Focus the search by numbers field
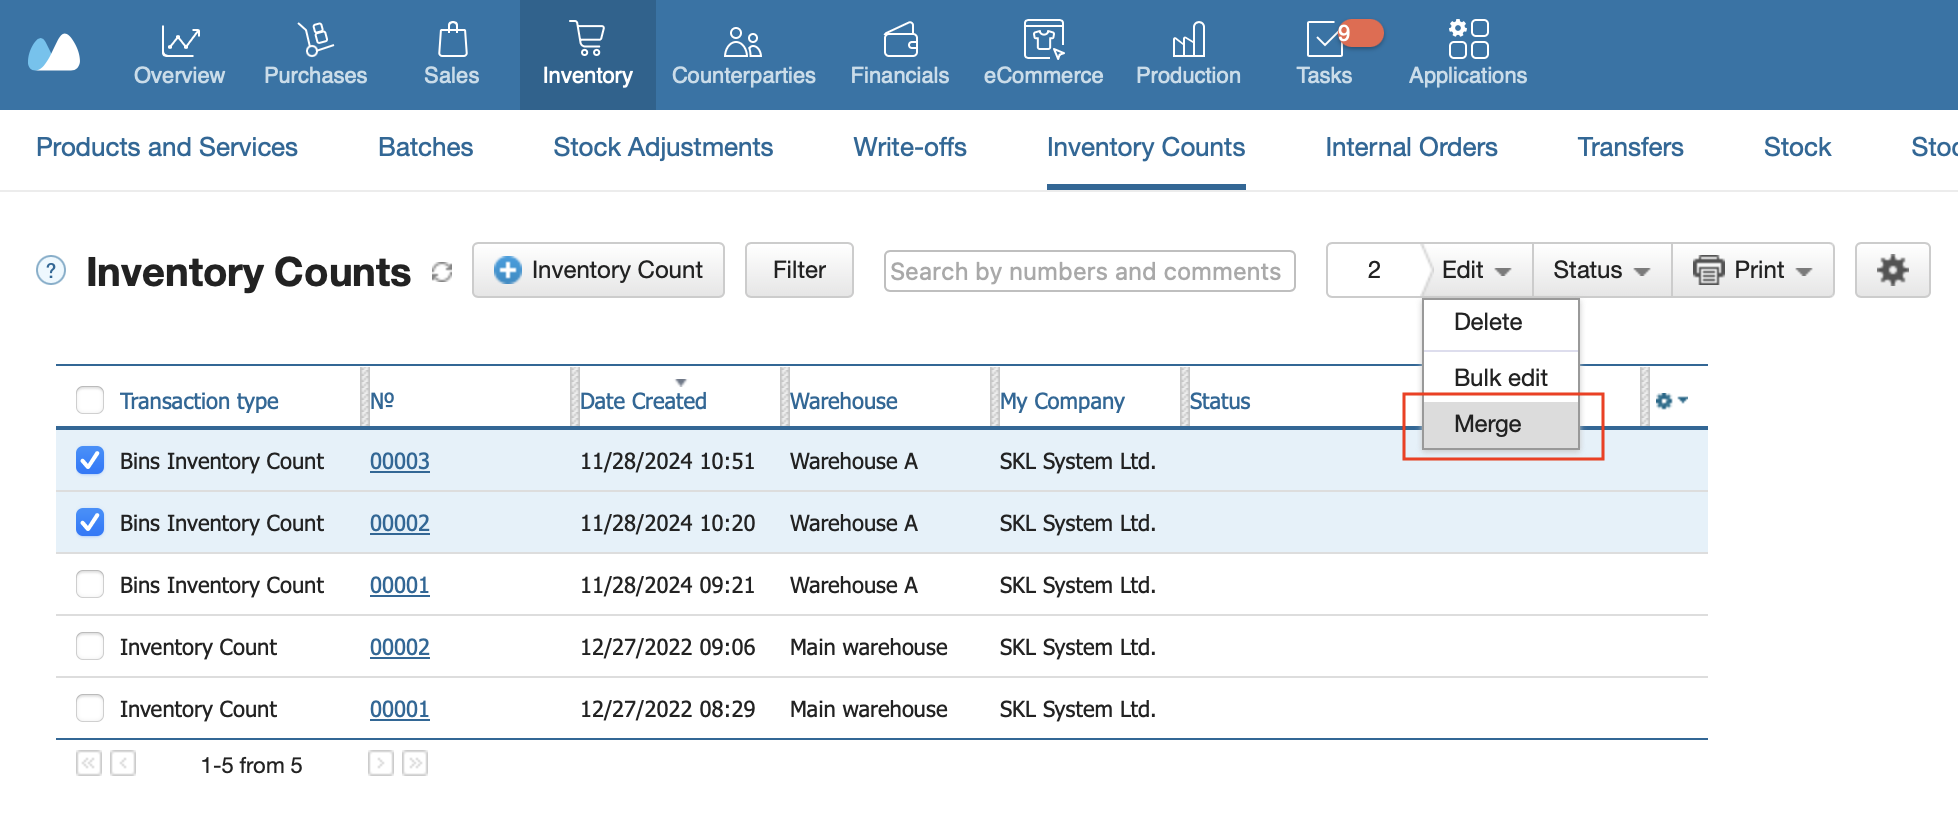1958x822 pixels. pos(1089,271)
